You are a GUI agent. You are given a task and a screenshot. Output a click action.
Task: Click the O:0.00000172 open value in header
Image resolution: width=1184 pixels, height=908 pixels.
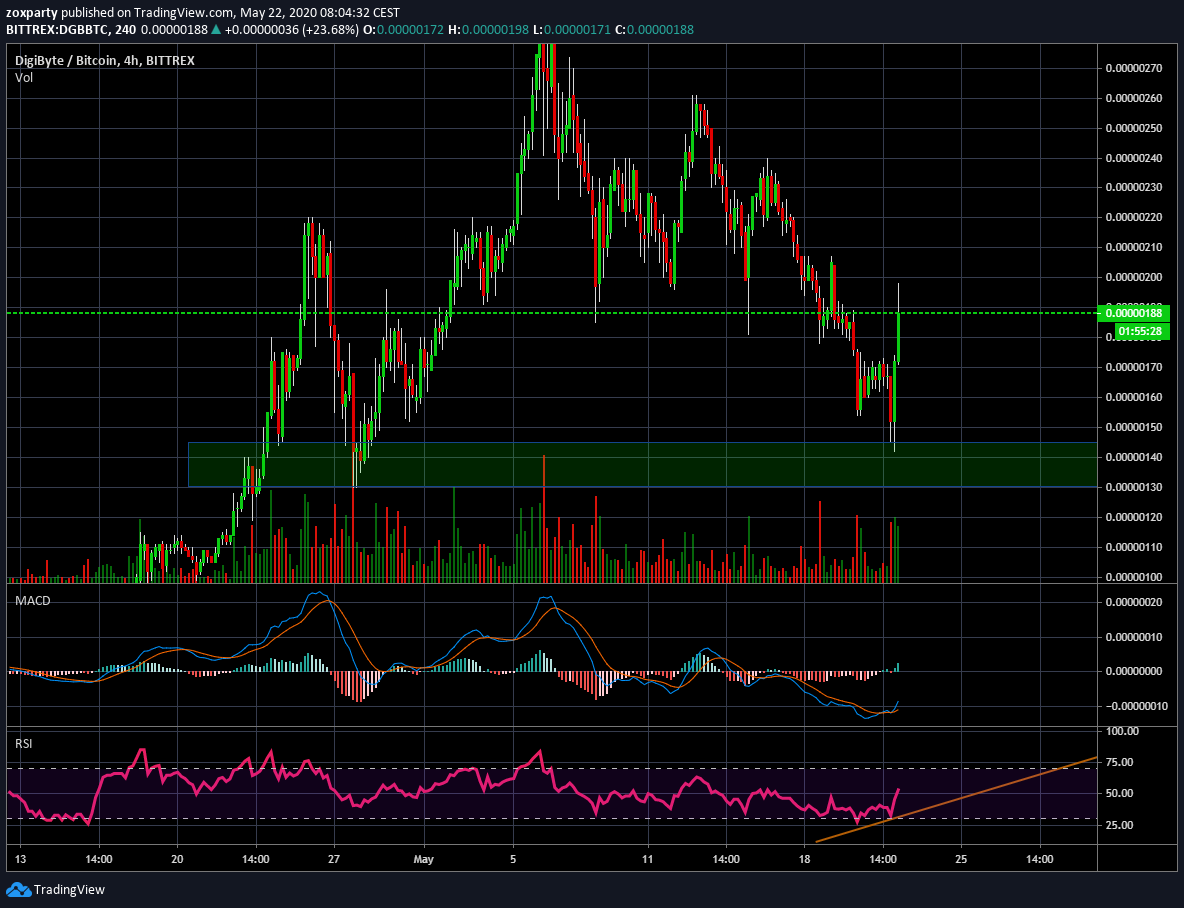pos(402,29)
